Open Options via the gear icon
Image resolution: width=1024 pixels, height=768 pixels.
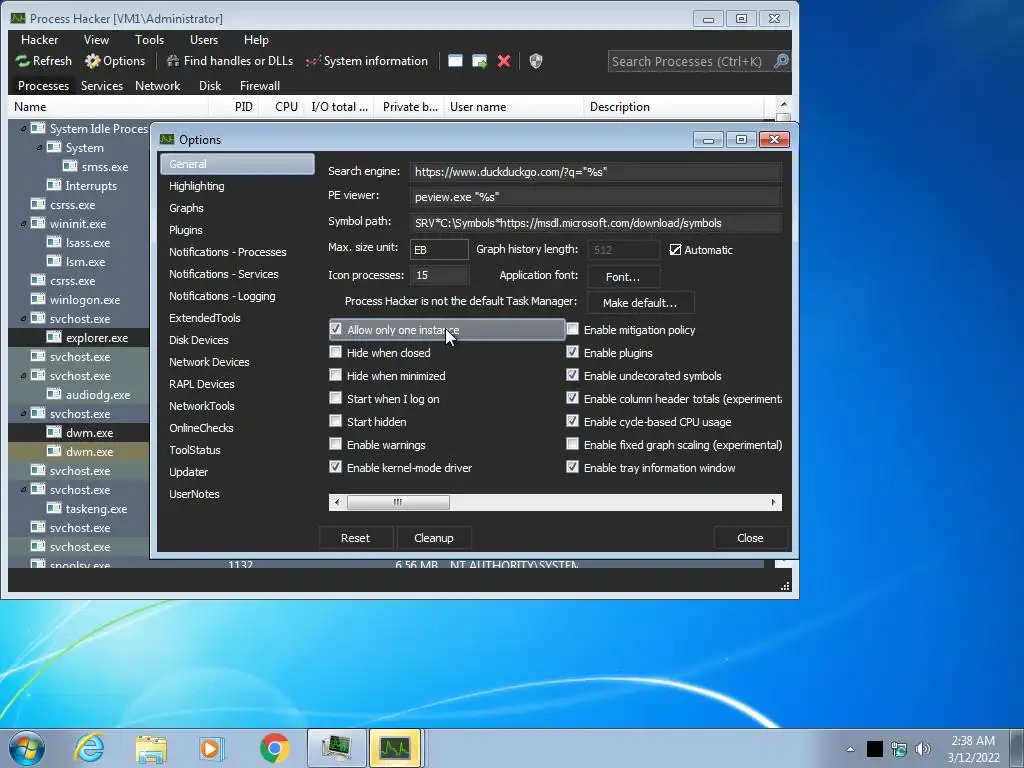[x=93, y=61]
